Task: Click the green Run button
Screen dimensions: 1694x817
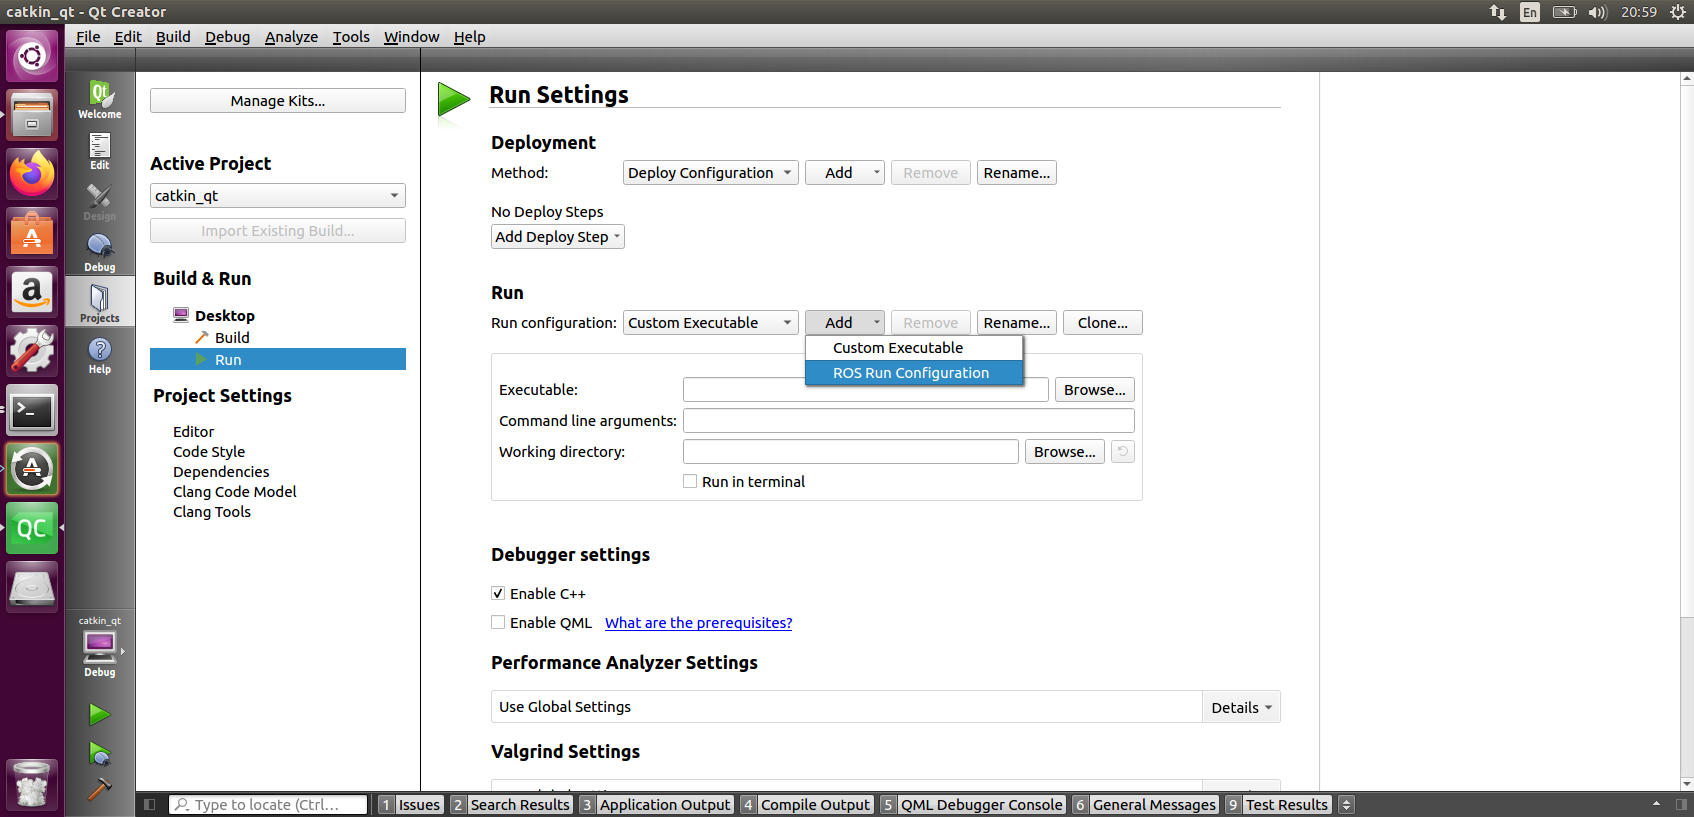Action: click(x=99, y=714)
